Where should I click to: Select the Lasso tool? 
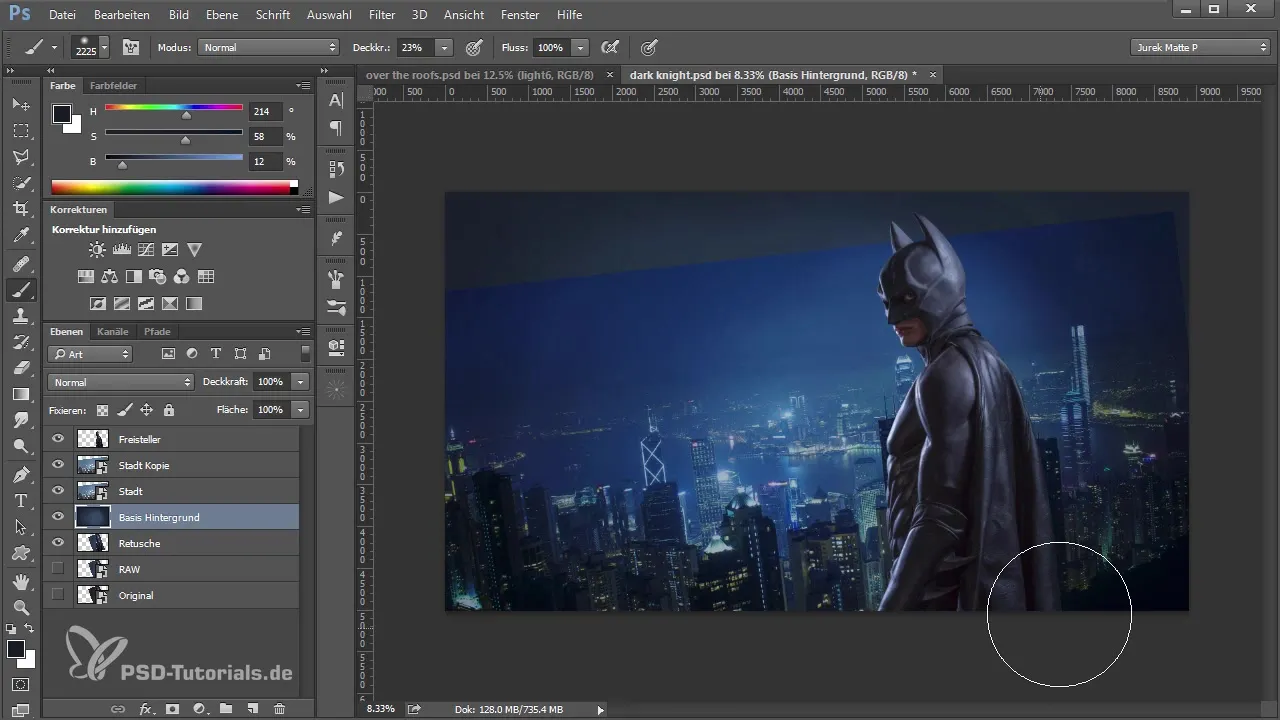pos(21,157)
